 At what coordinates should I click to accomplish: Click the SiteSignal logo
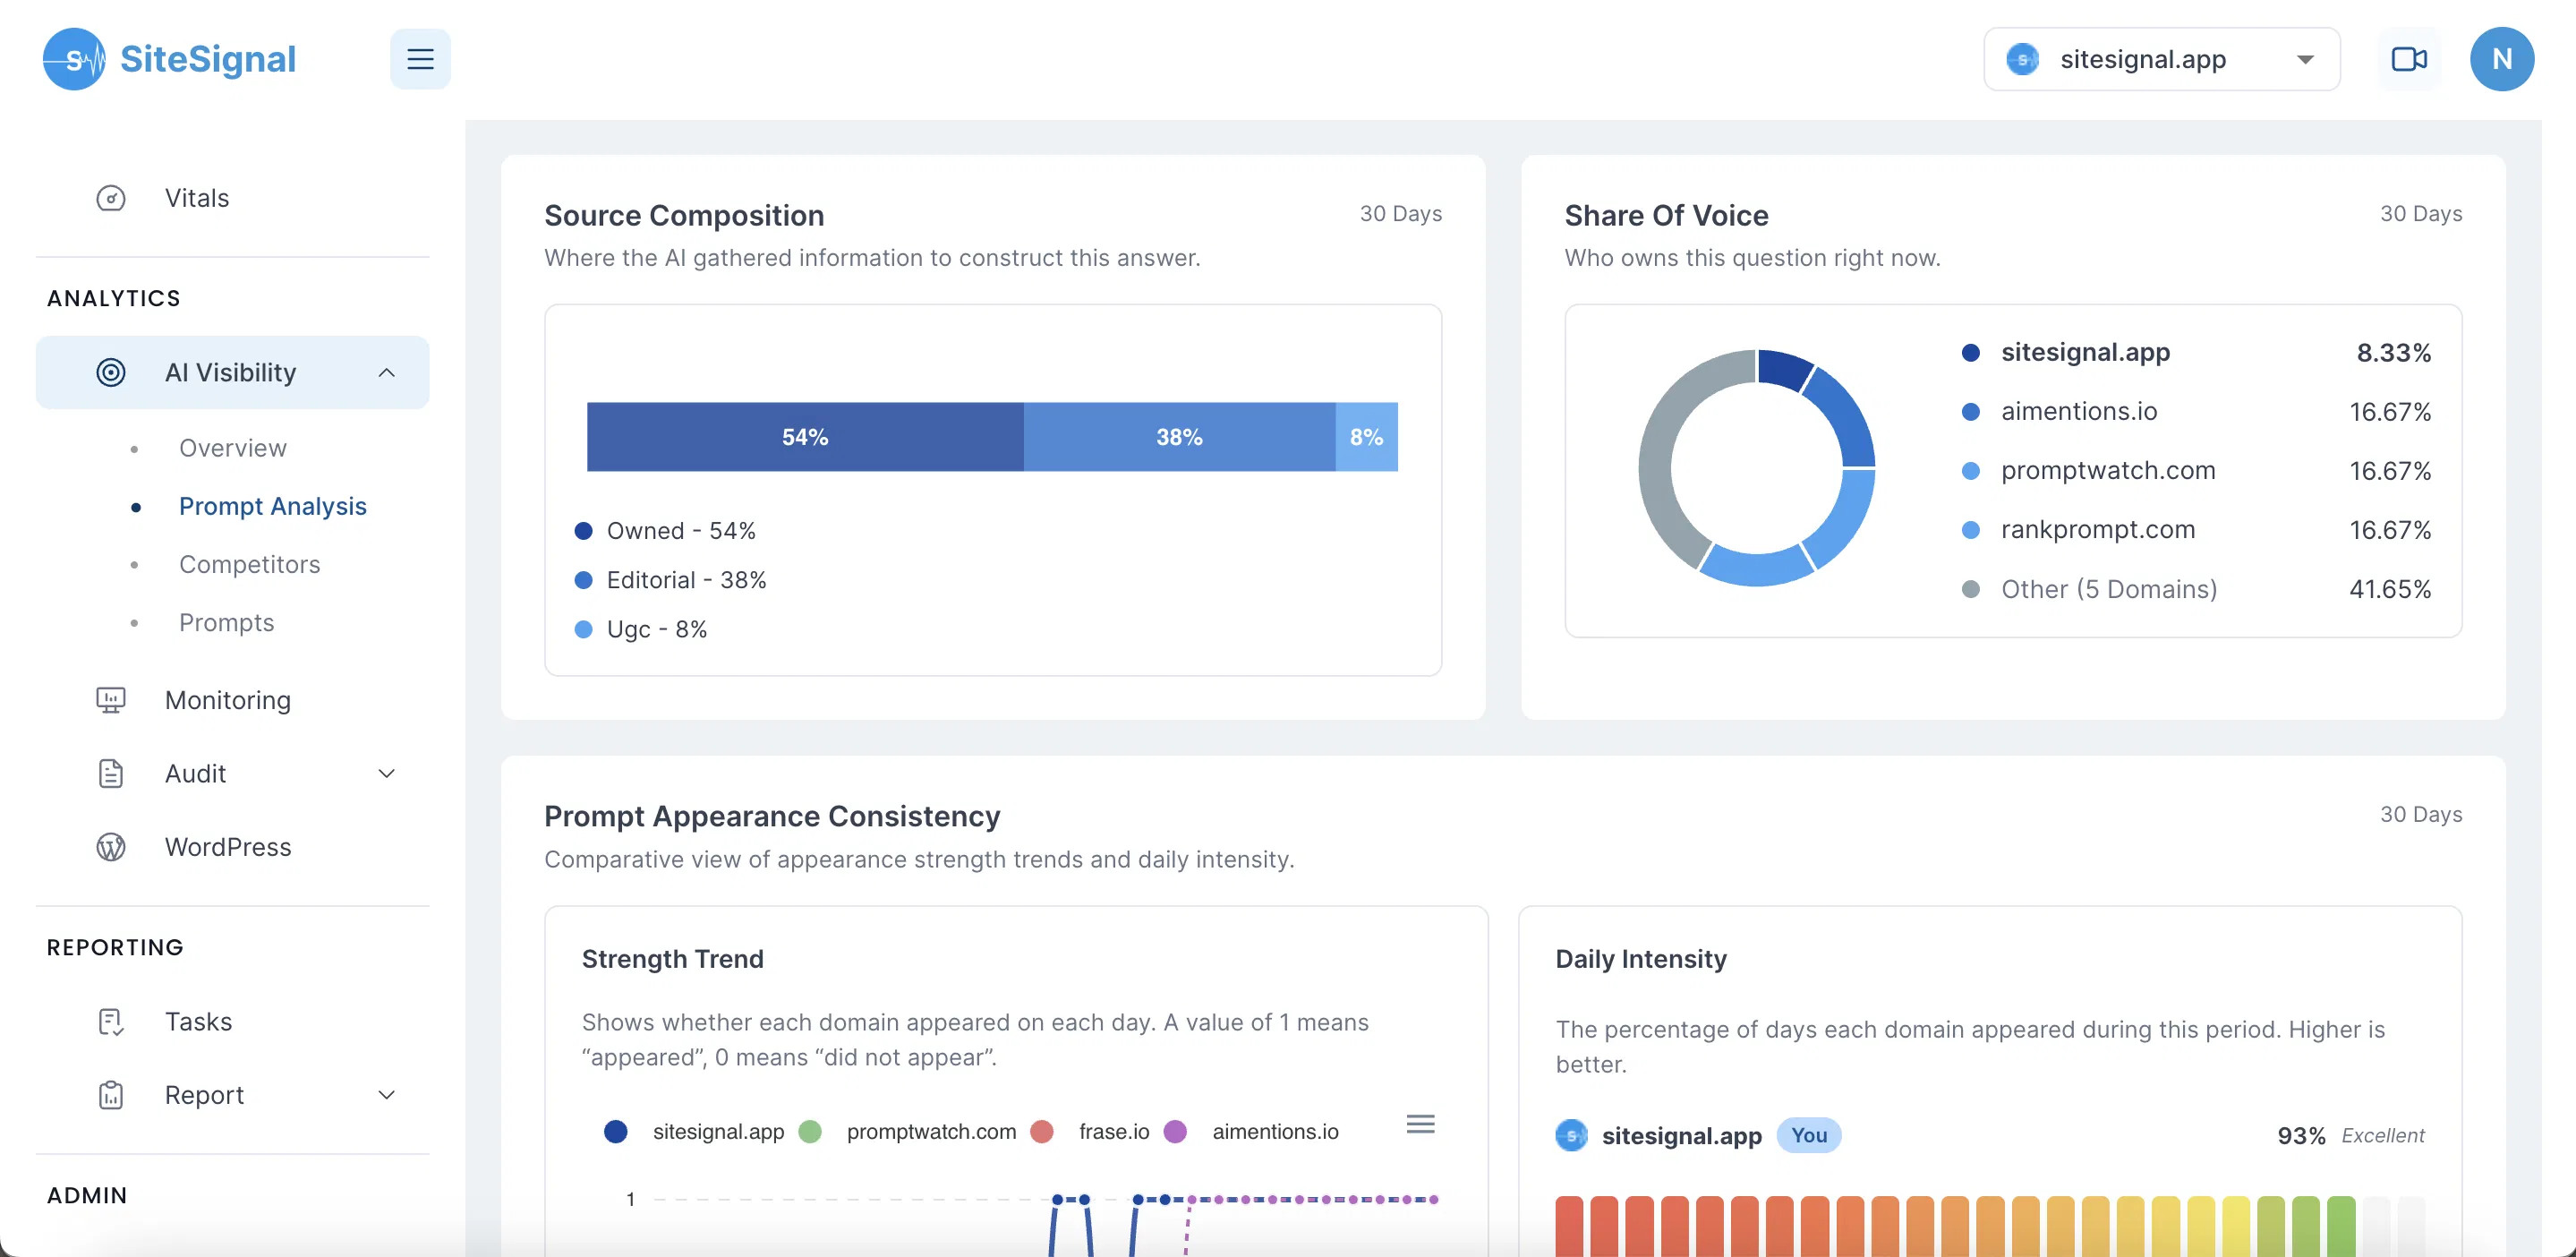pos(168,58)
